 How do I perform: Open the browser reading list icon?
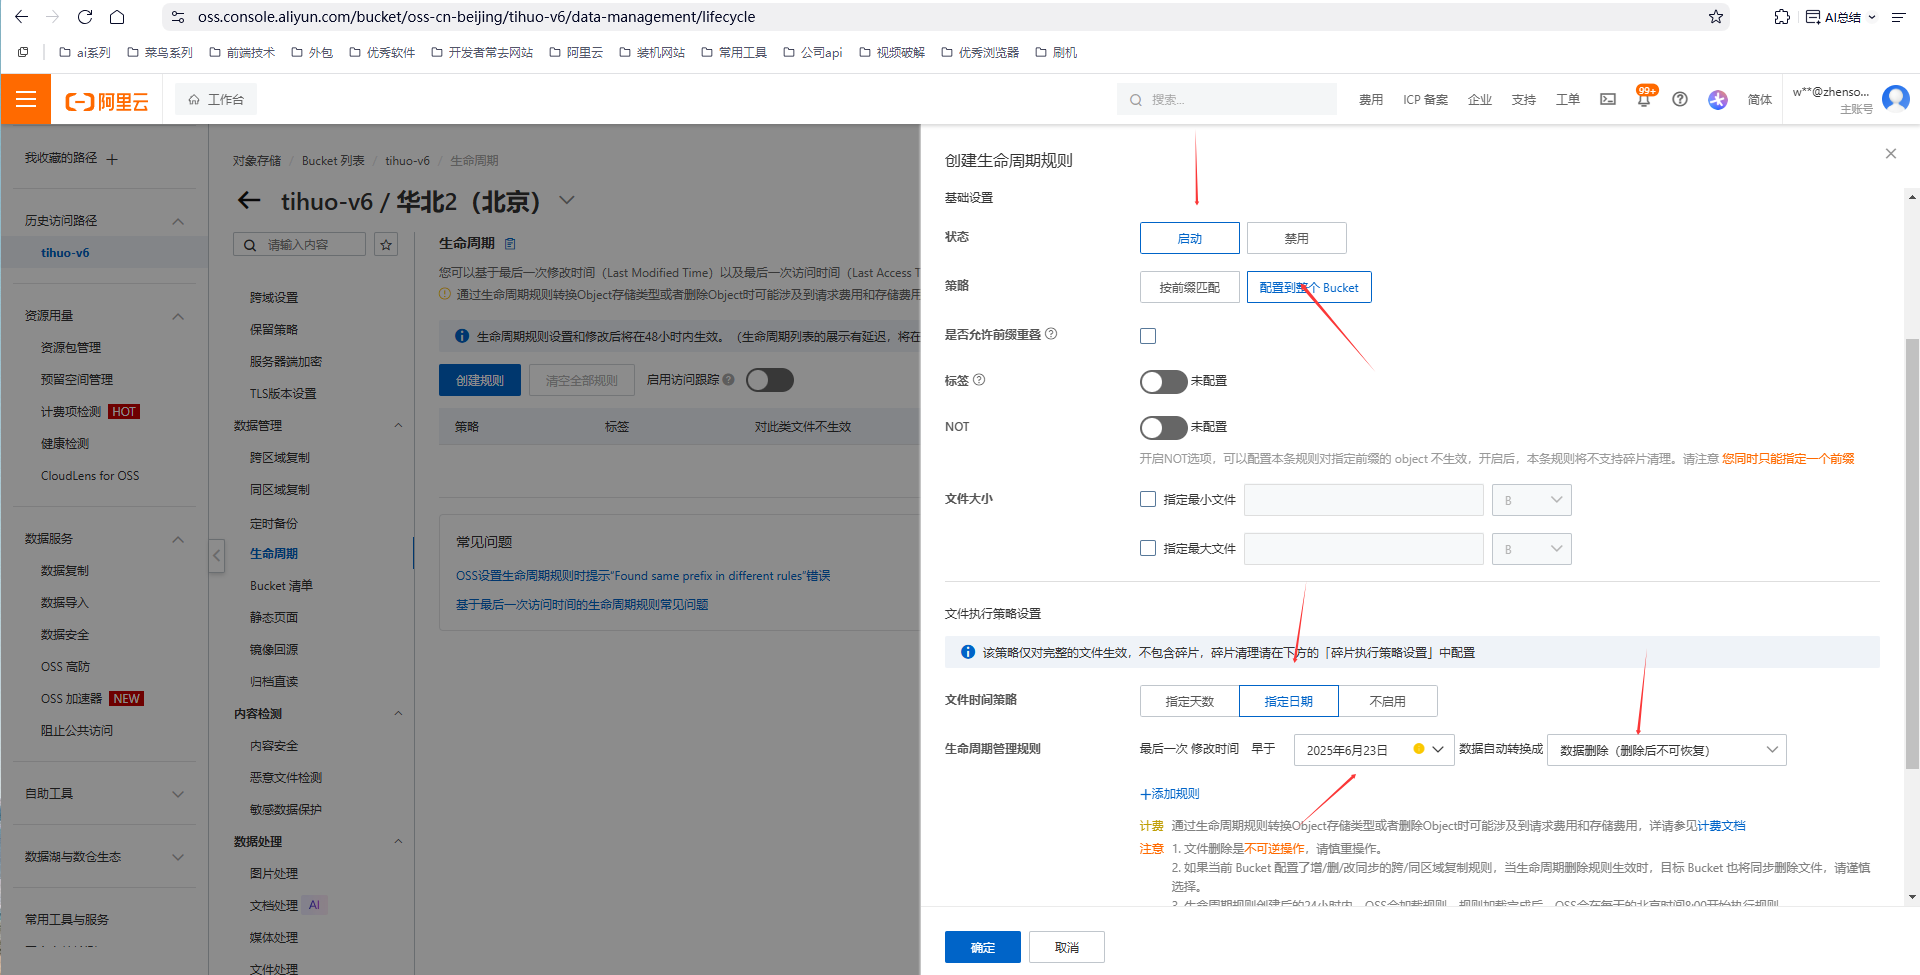(1898, 17)
